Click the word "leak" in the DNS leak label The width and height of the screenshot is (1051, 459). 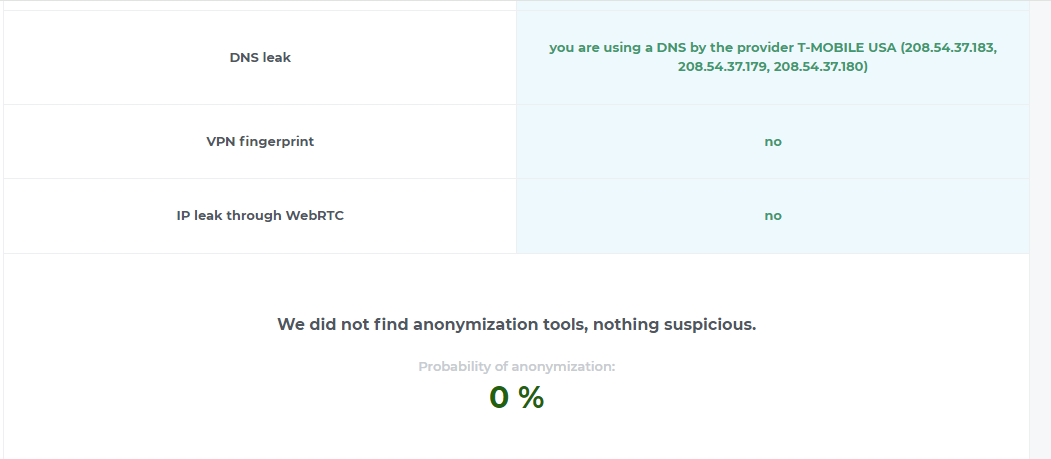tap(277, 57)
